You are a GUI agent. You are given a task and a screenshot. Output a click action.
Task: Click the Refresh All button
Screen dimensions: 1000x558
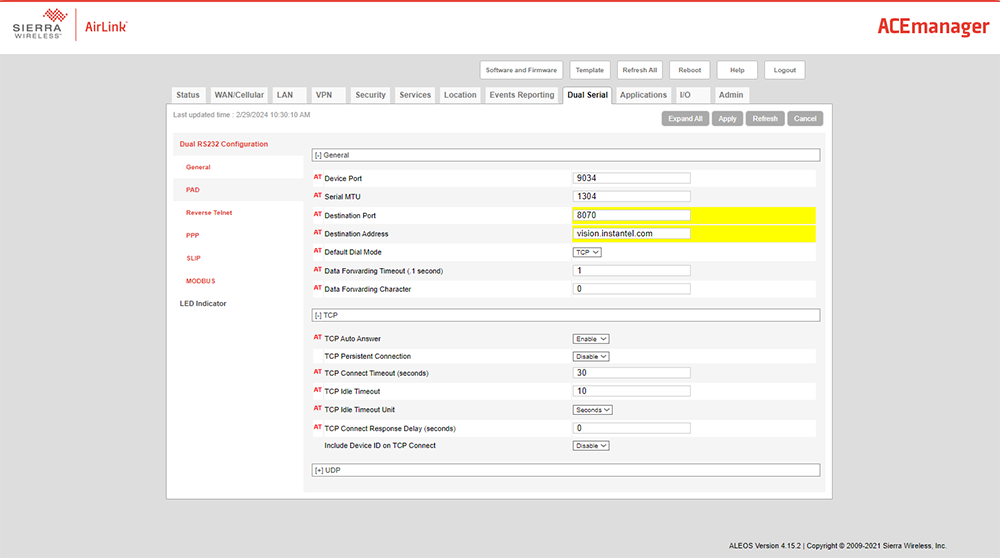tap(640, 70)
